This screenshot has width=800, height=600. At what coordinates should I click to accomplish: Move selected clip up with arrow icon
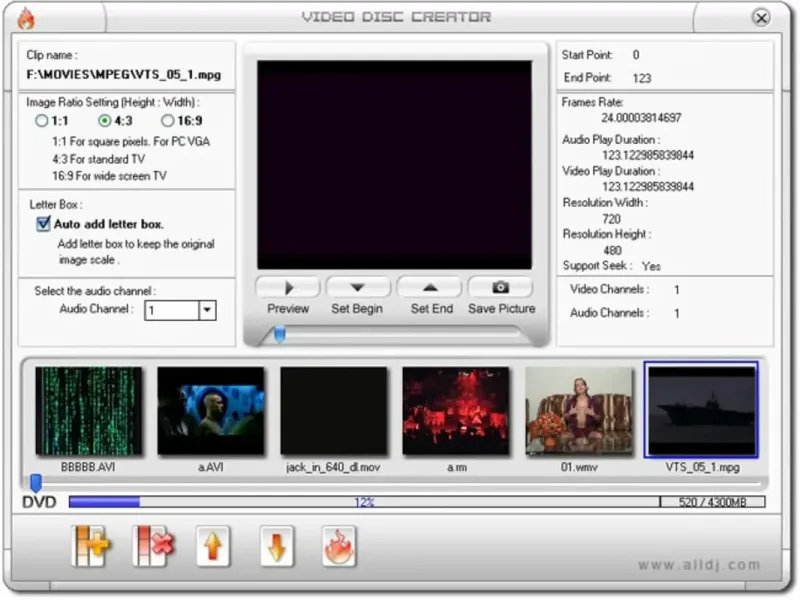coord(213,547)
